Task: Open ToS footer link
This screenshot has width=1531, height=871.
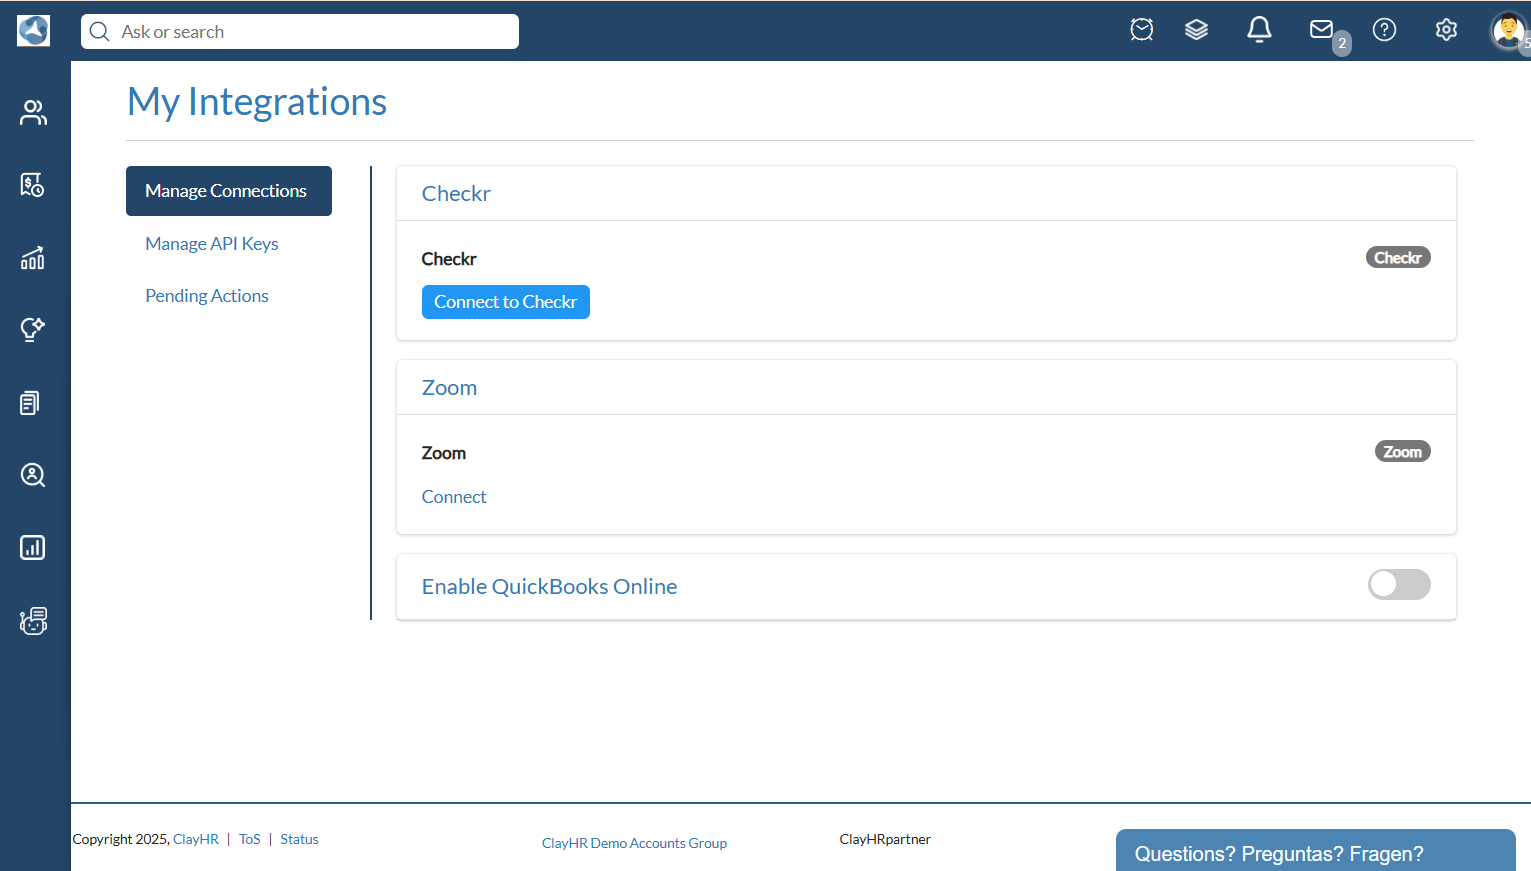Action: [250, 839]
